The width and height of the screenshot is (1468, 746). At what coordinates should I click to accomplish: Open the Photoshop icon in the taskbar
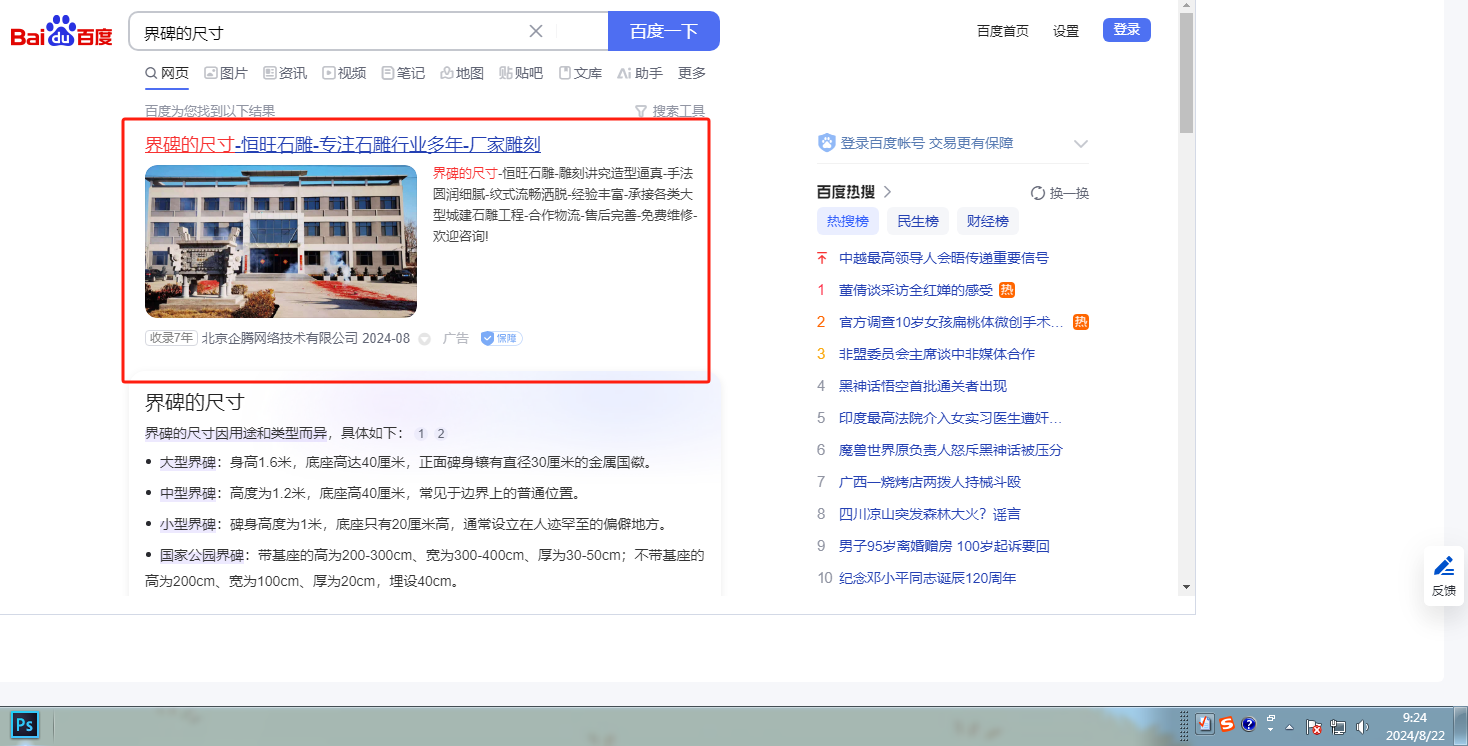click(x=25, y=725)
